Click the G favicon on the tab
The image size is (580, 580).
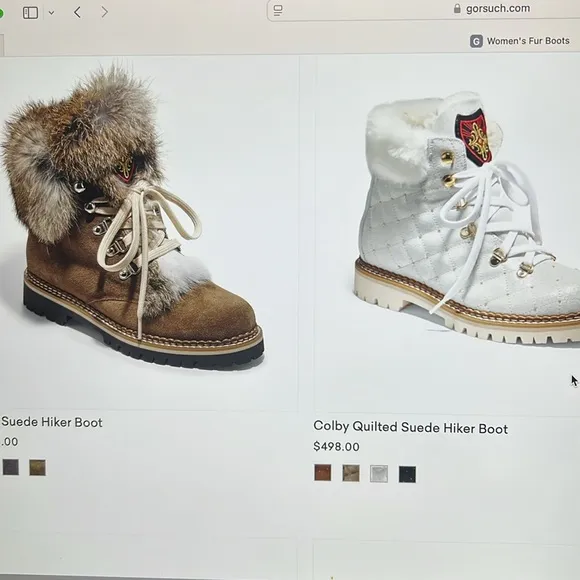click(x=476, y=41)
